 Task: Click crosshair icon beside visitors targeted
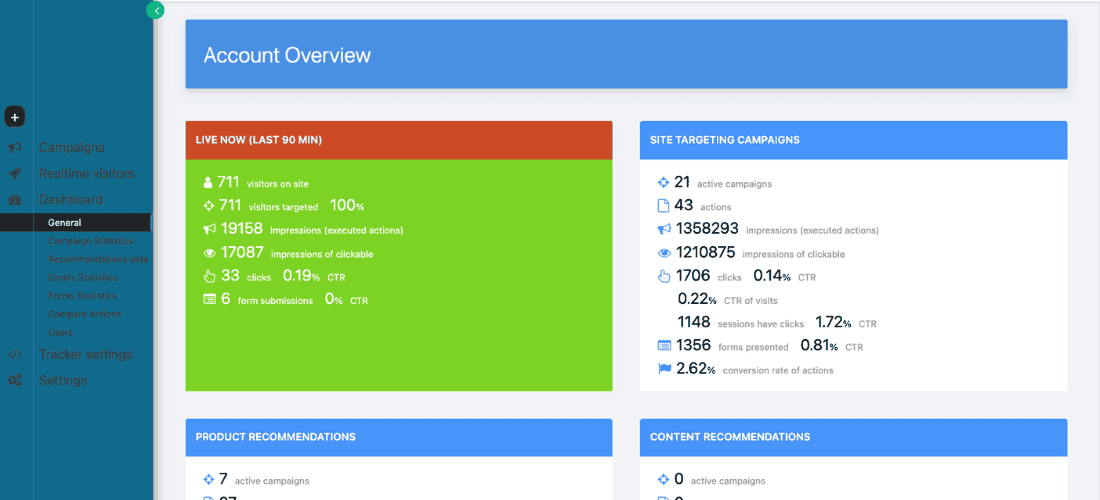tap(208, 206)
